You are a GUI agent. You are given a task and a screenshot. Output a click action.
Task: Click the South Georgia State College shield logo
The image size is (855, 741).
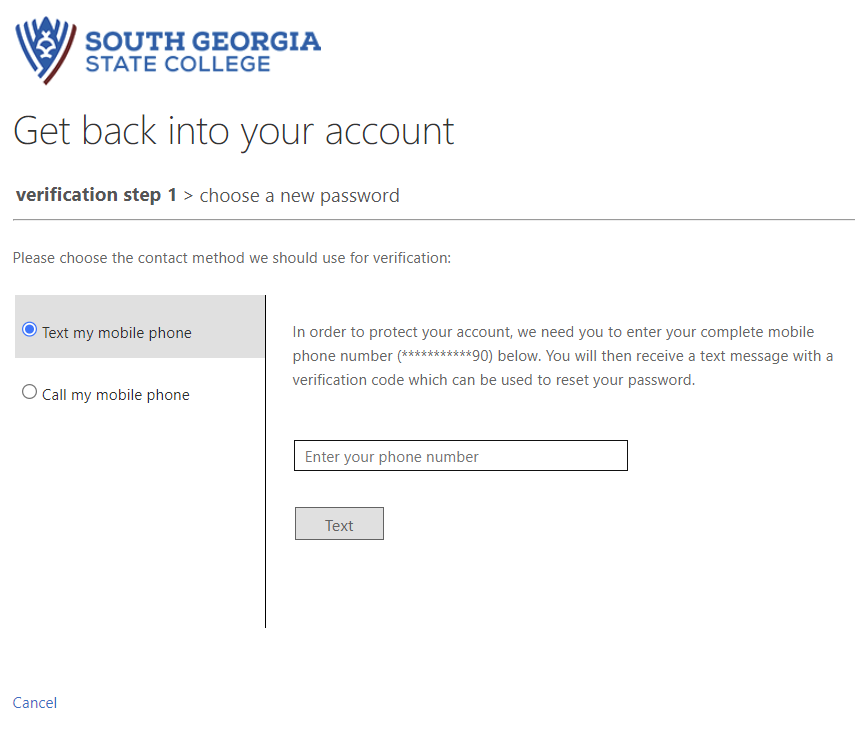[45, 50]
